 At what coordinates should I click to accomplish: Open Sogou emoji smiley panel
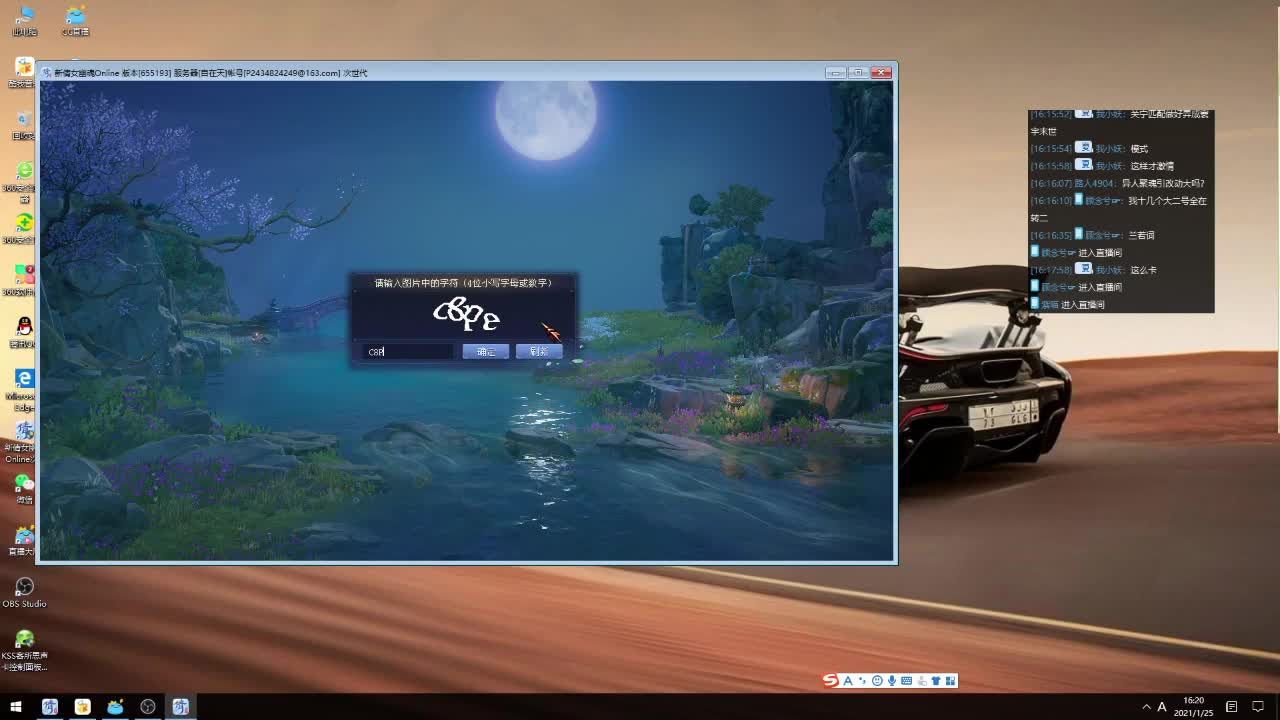point(877,681)
